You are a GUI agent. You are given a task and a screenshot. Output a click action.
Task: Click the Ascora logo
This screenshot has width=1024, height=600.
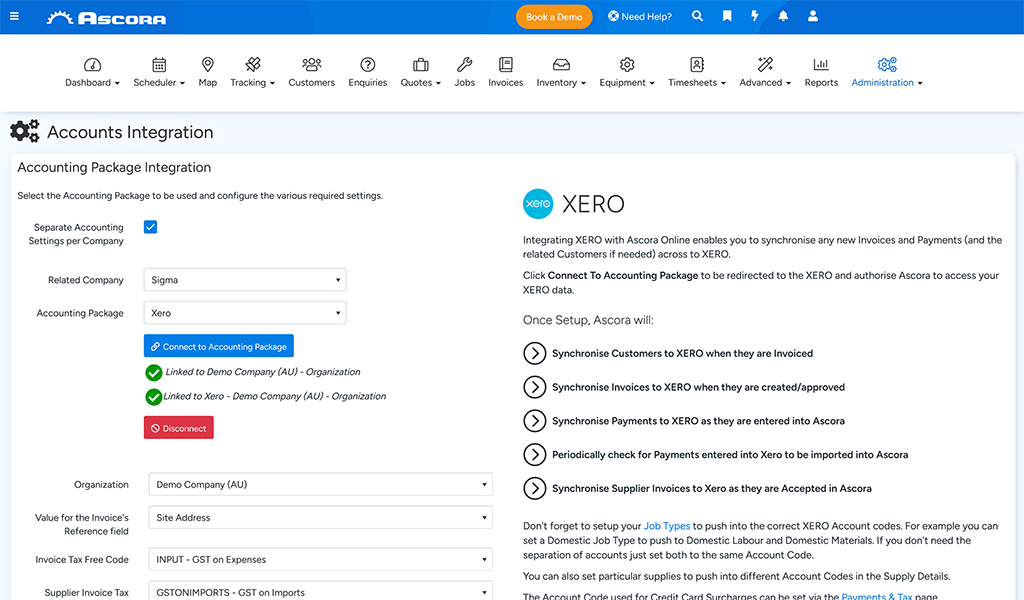pyautogui.click(x=106, y=18)
